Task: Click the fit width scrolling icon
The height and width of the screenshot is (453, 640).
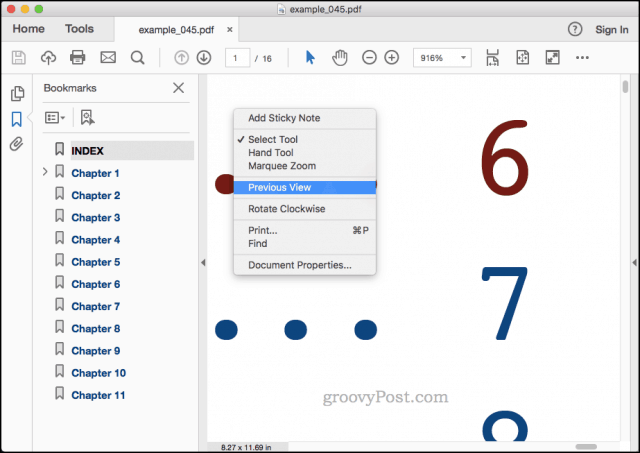Action: click(x=493, y=58)
